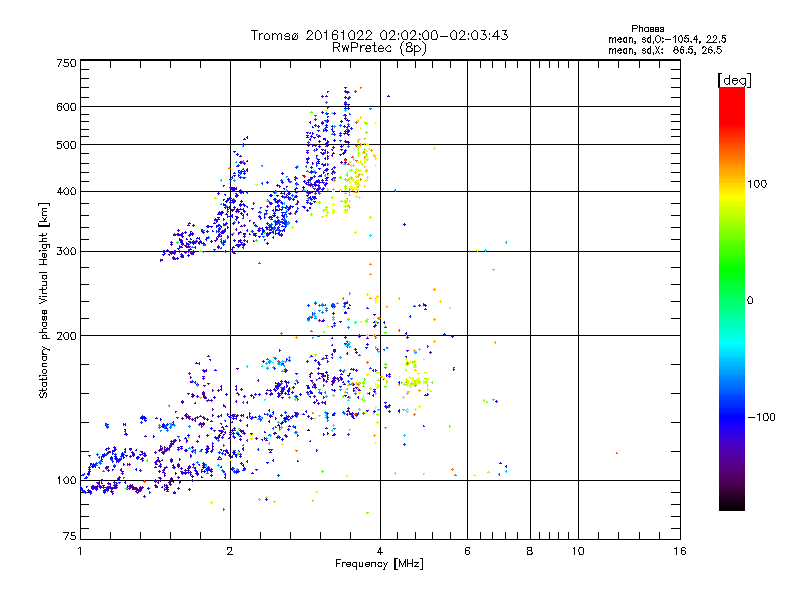The image size is (800, 600).
Task: Click the 'Frequency [MHz]' x-axis label
Action: click(x=379, y=564)
